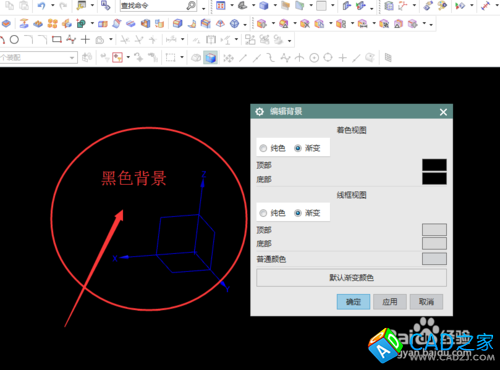Click the snap intersection plus icon in selection bar
This screenshot has height=370, width=500.
[x=343, y=58]
